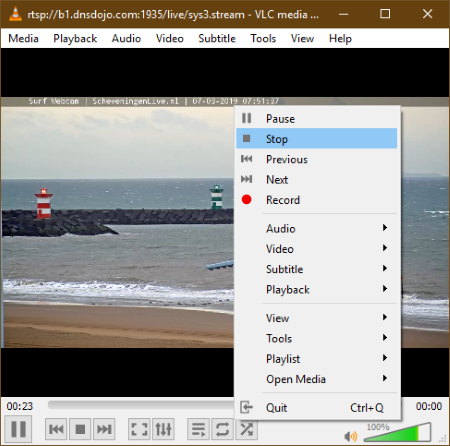Click the elapsed time 00:23 label
This screenshot has width=450, height=446.
click(x=20, y=406)
